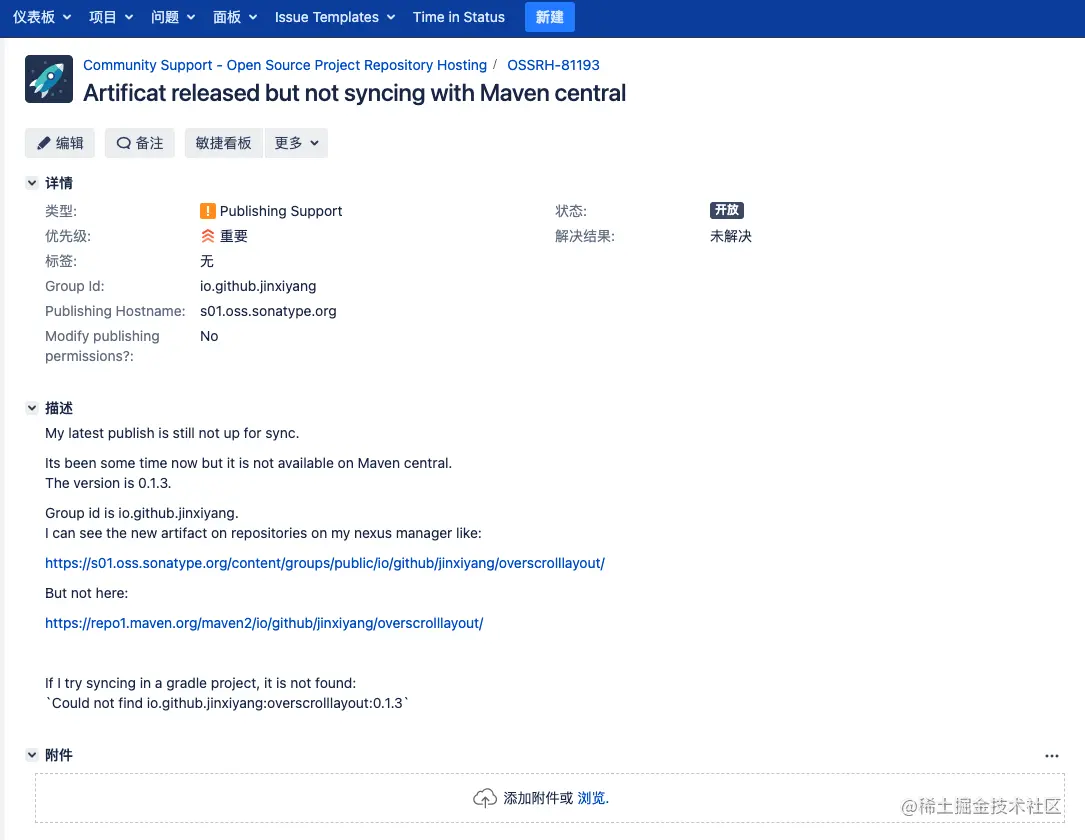Click the Publishing Support type text
The width and height of the screenshot is (1085, 840).
(x=281, y=210)
